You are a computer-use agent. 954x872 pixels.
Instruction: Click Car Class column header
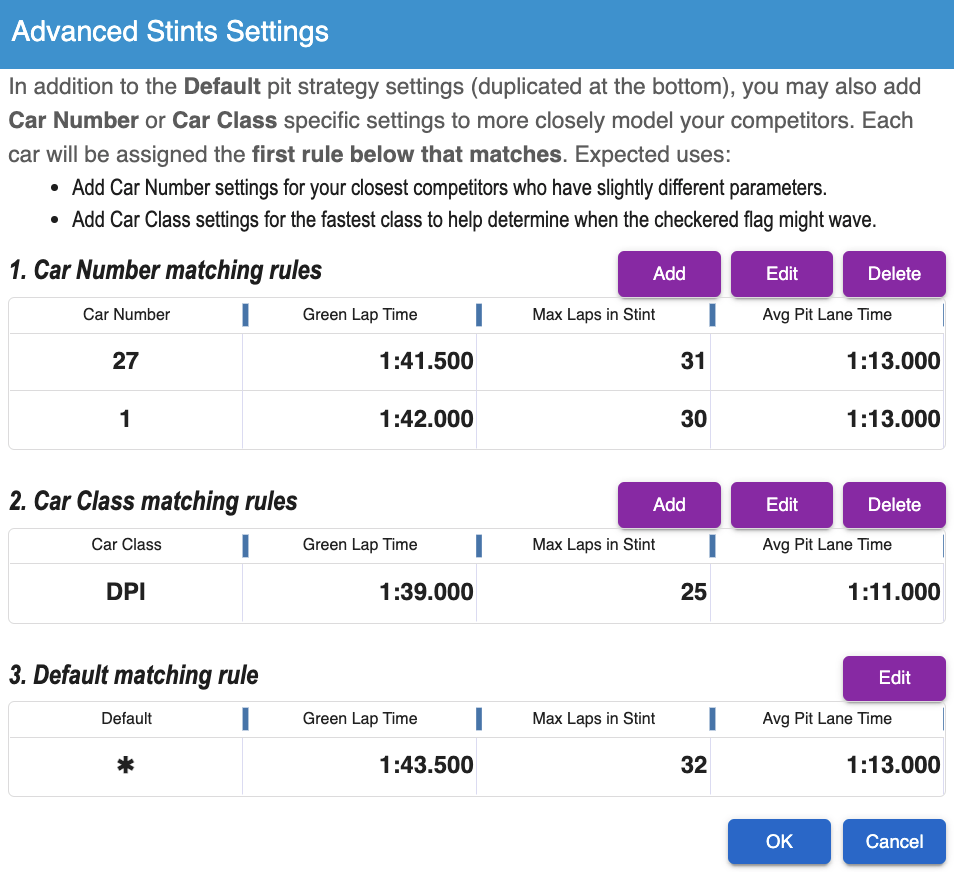point(126,545)
